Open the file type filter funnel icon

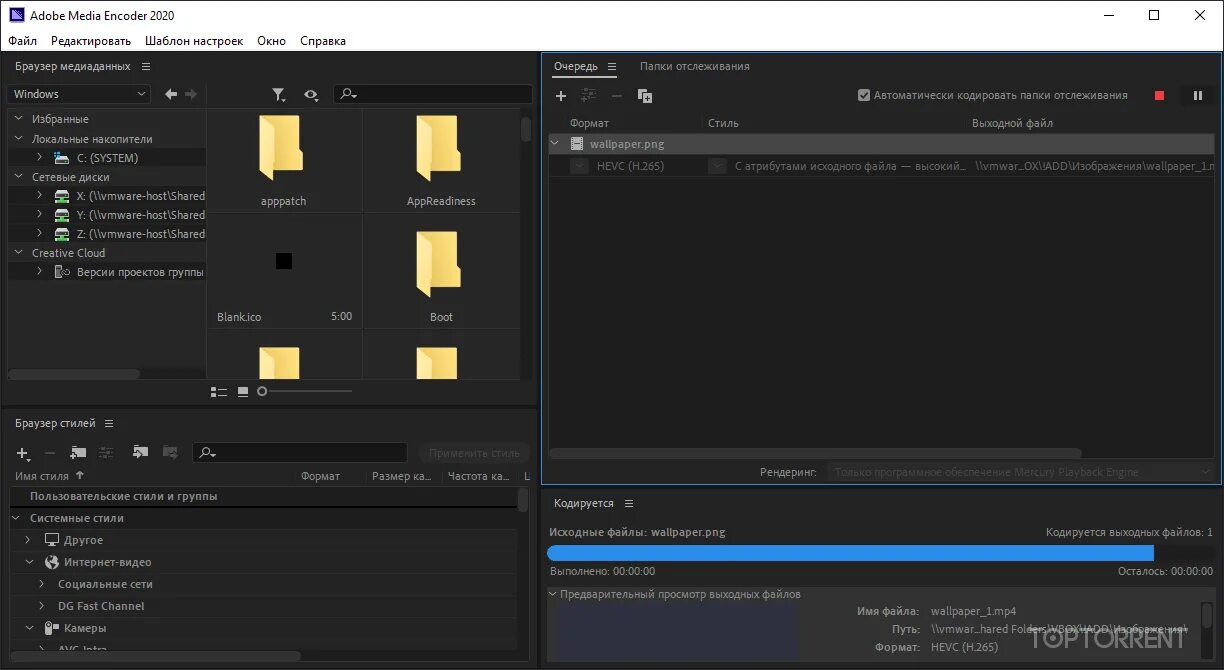(279, 95)
